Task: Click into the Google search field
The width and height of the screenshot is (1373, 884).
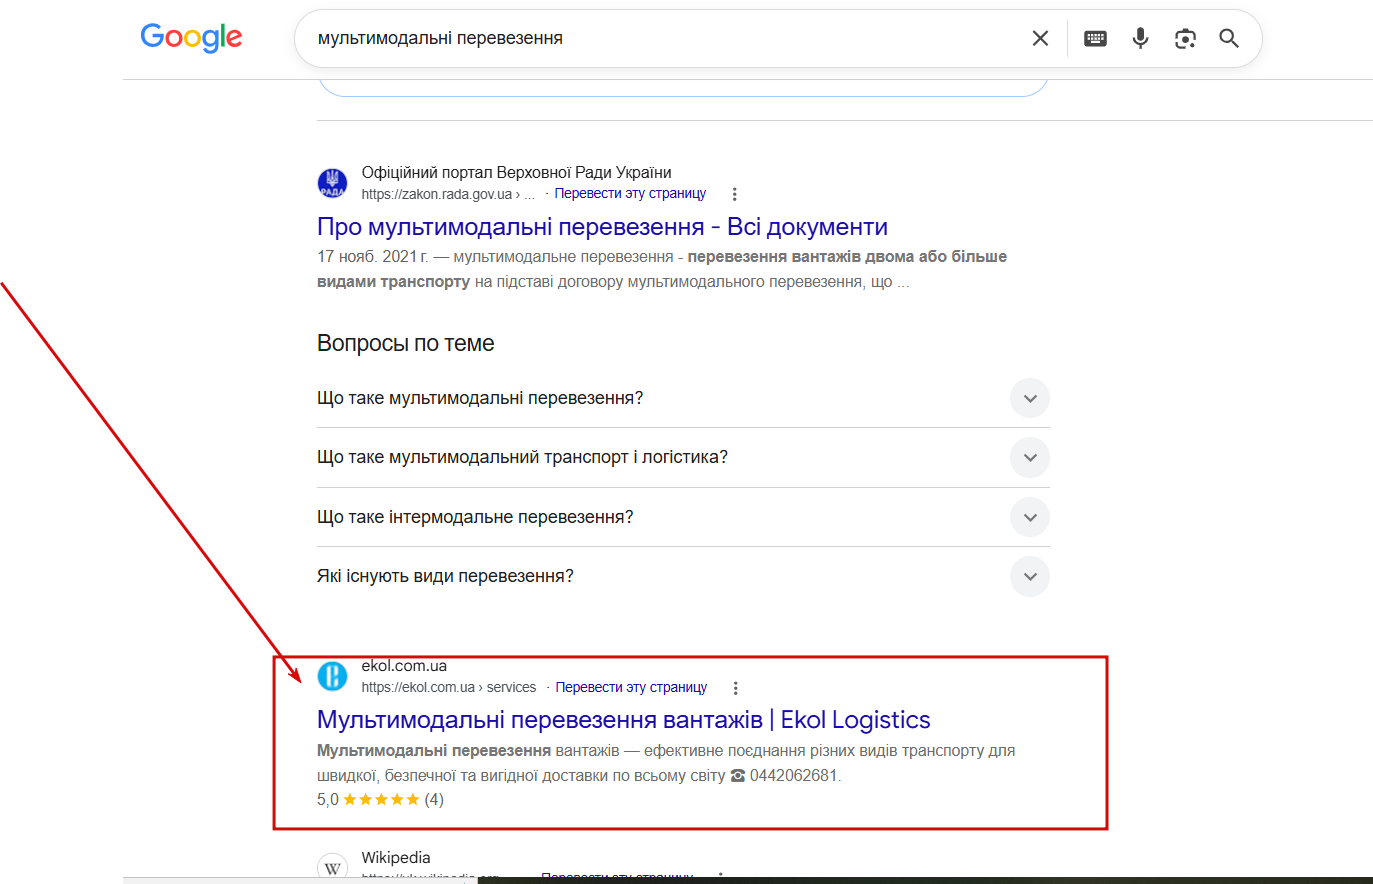Action: 660,38
